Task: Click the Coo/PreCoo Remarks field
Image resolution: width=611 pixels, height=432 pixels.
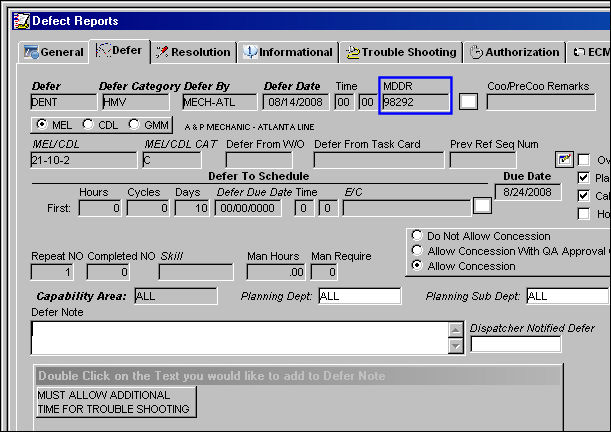Action: click(x=541, y=102)
